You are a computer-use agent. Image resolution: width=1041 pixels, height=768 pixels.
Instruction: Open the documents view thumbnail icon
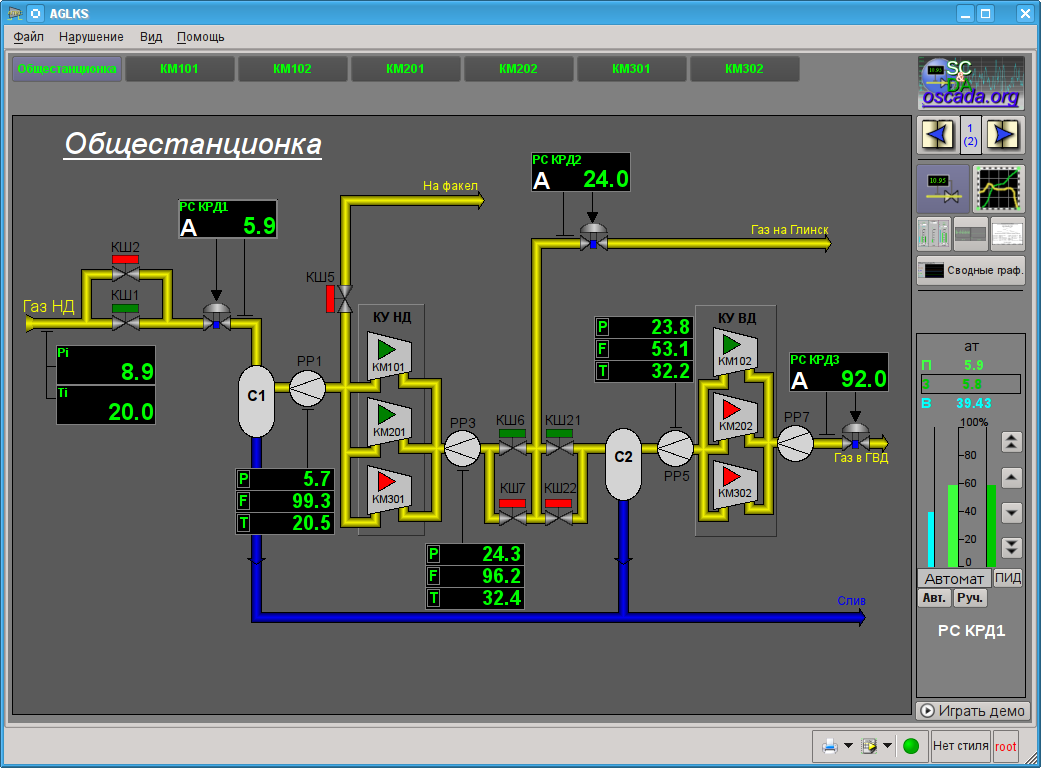1008,234
